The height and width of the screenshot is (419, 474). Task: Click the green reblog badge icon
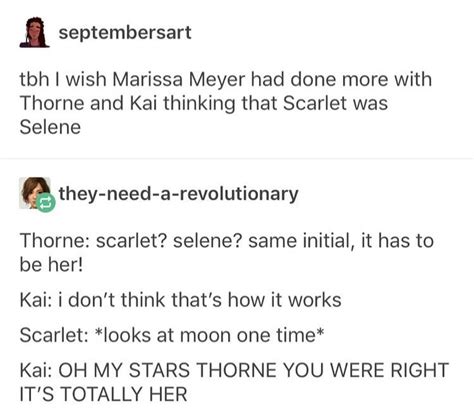point(46,202)
